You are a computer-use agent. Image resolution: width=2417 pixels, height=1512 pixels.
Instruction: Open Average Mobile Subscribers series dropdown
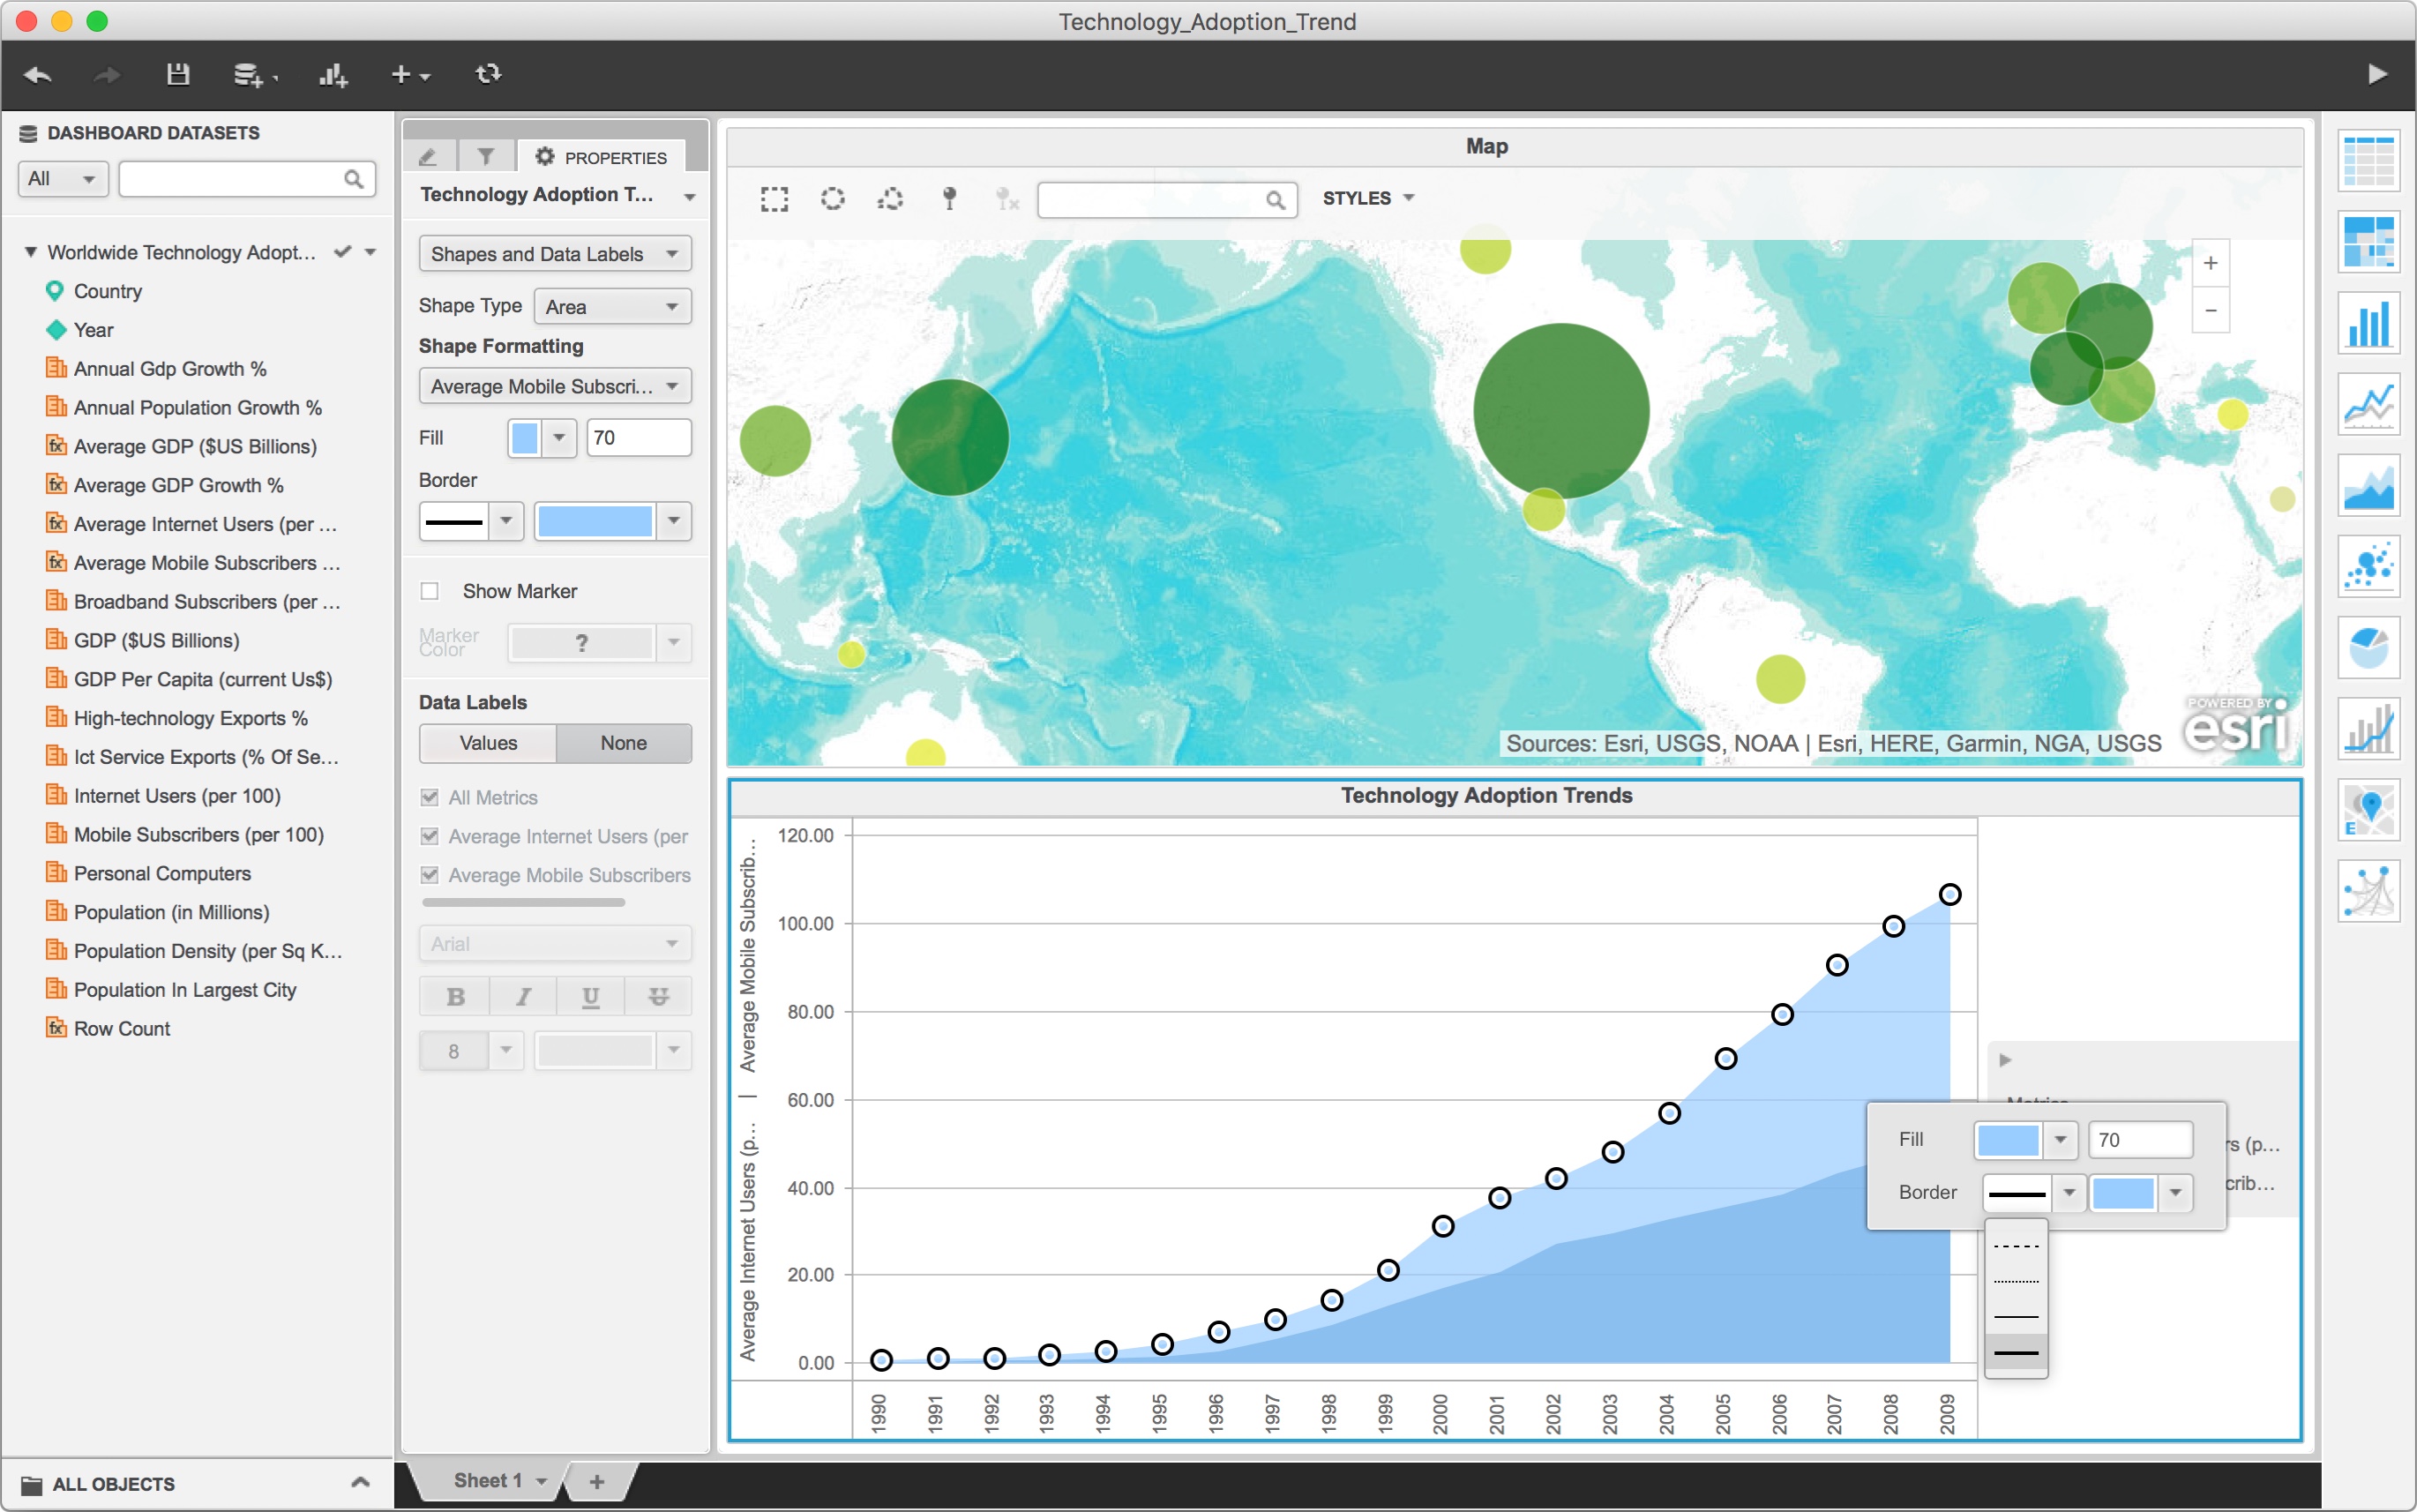coord(555,386)
